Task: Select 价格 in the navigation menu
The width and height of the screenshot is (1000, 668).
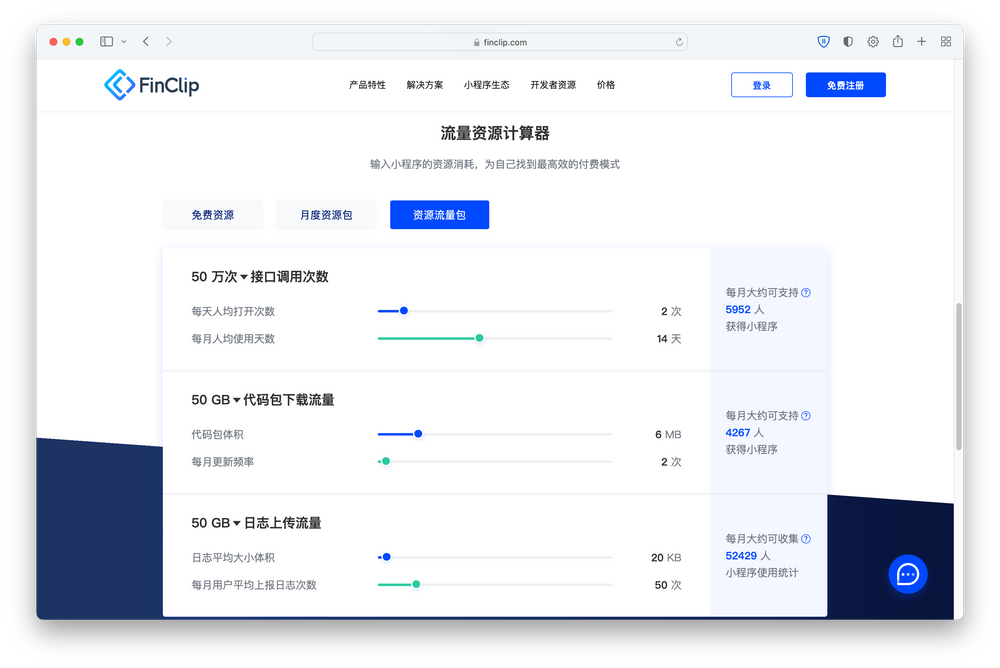Action: [605, 85]
